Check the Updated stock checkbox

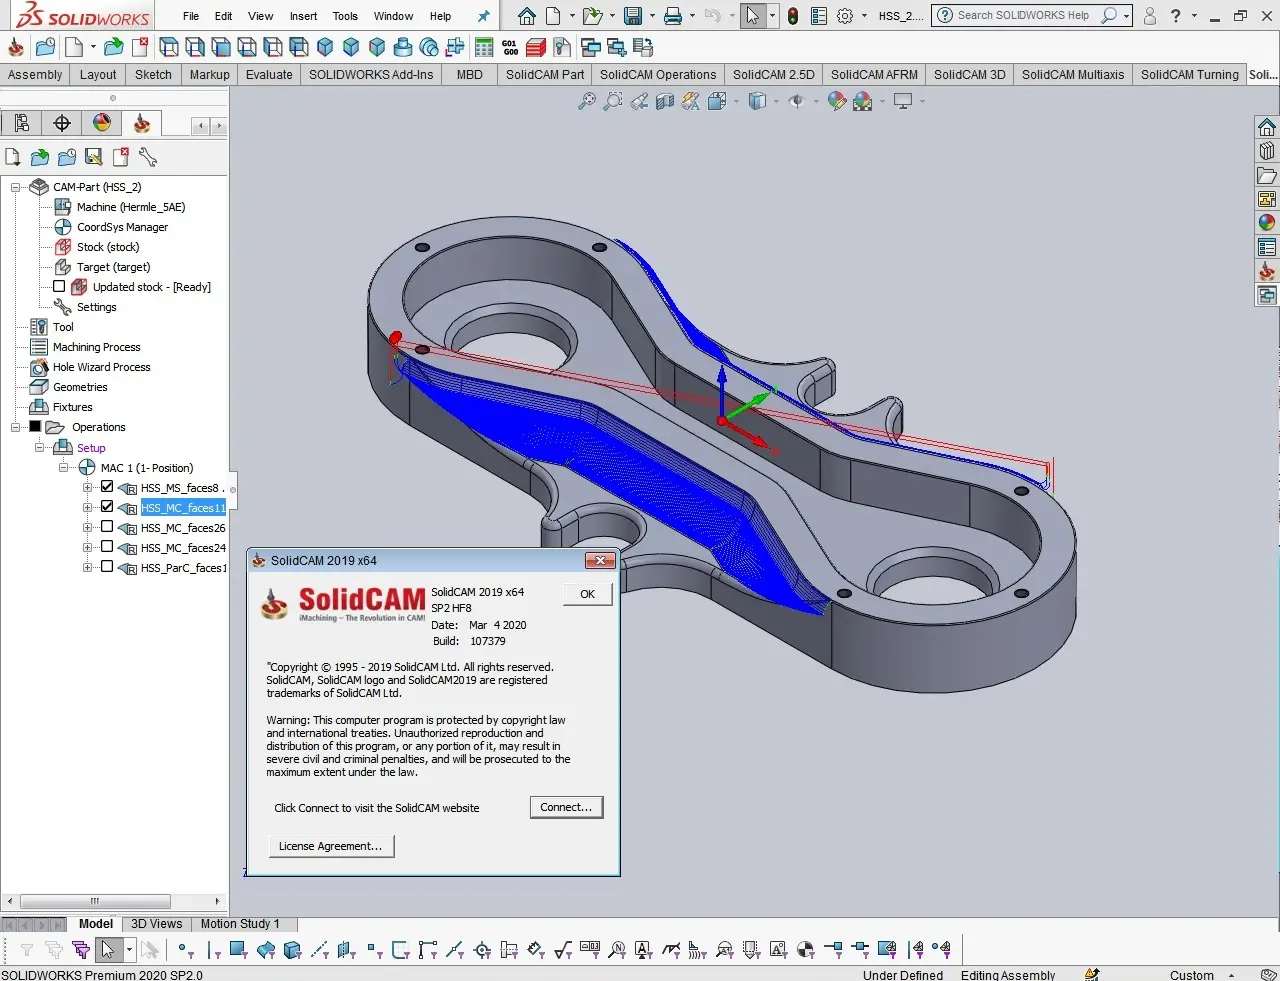(x=59, y=286)
